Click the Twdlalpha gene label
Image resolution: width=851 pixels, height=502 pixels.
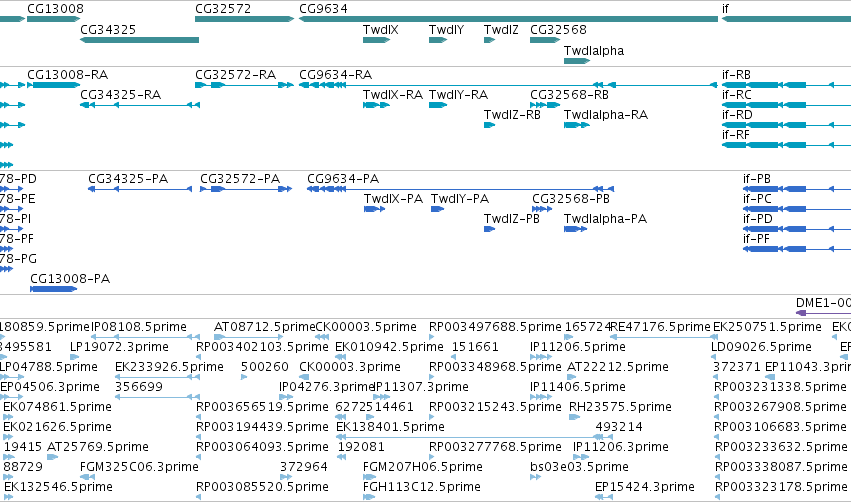point(594,51)
